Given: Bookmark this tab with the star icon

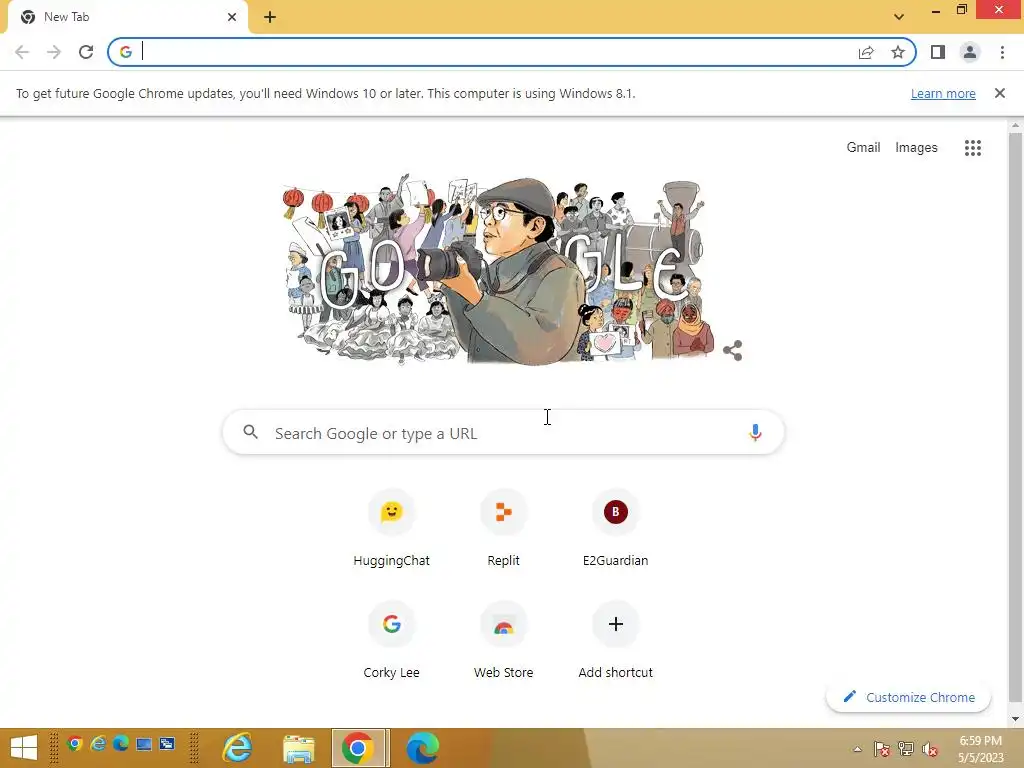Looking at the screenshot, I should point(898,52).
